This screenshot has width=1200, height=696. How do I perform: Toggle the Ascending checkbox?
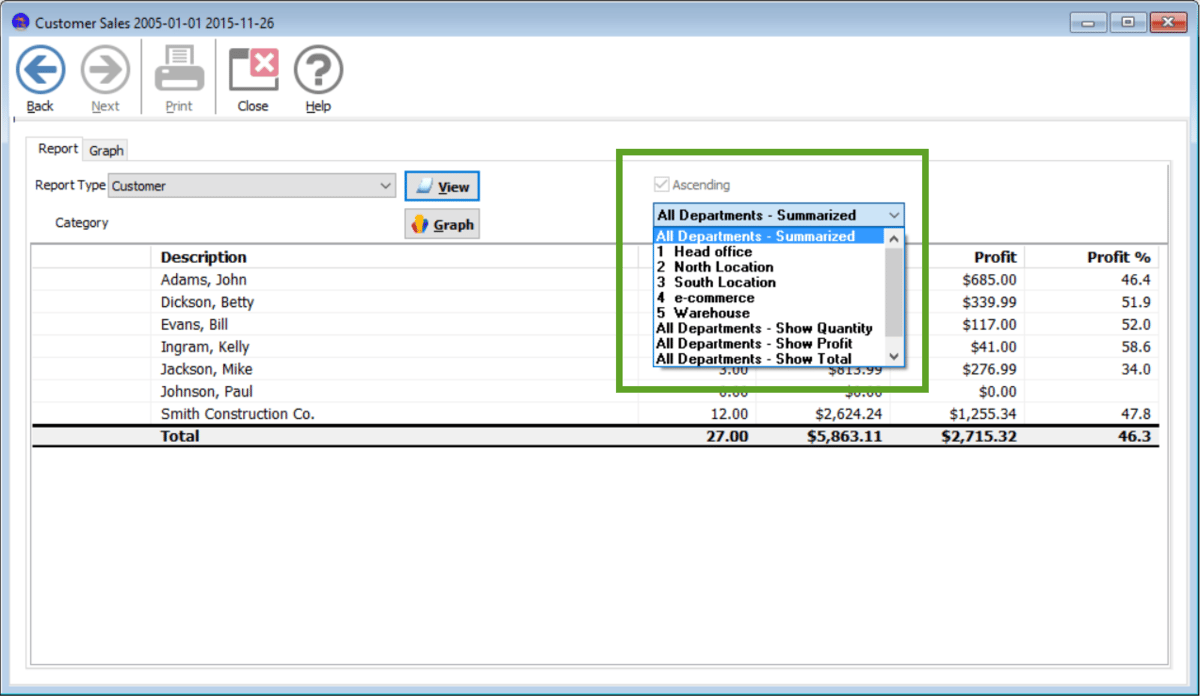[660, 185]
